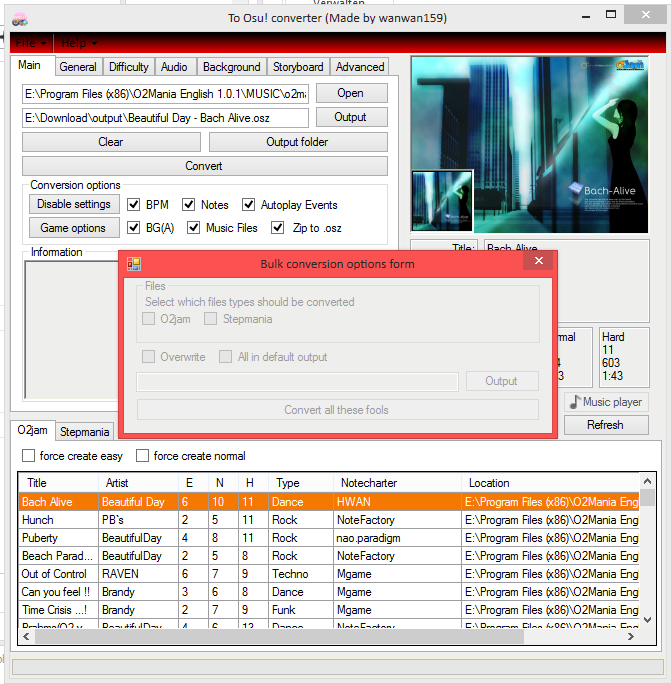Image resolution: width=671 pixels, height=684 pixels.
Task: Toggle the Music Files checkbox
Action: pos(194,228)
